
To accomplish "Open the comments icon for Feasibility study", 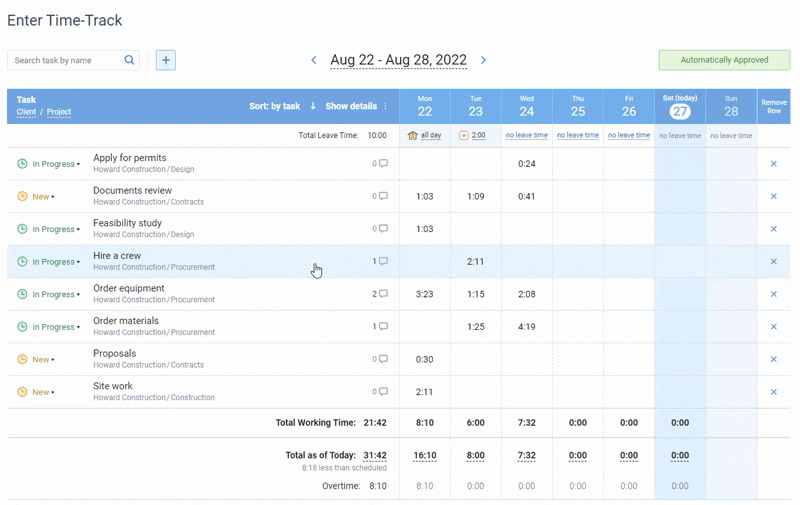I will point(383,229).
